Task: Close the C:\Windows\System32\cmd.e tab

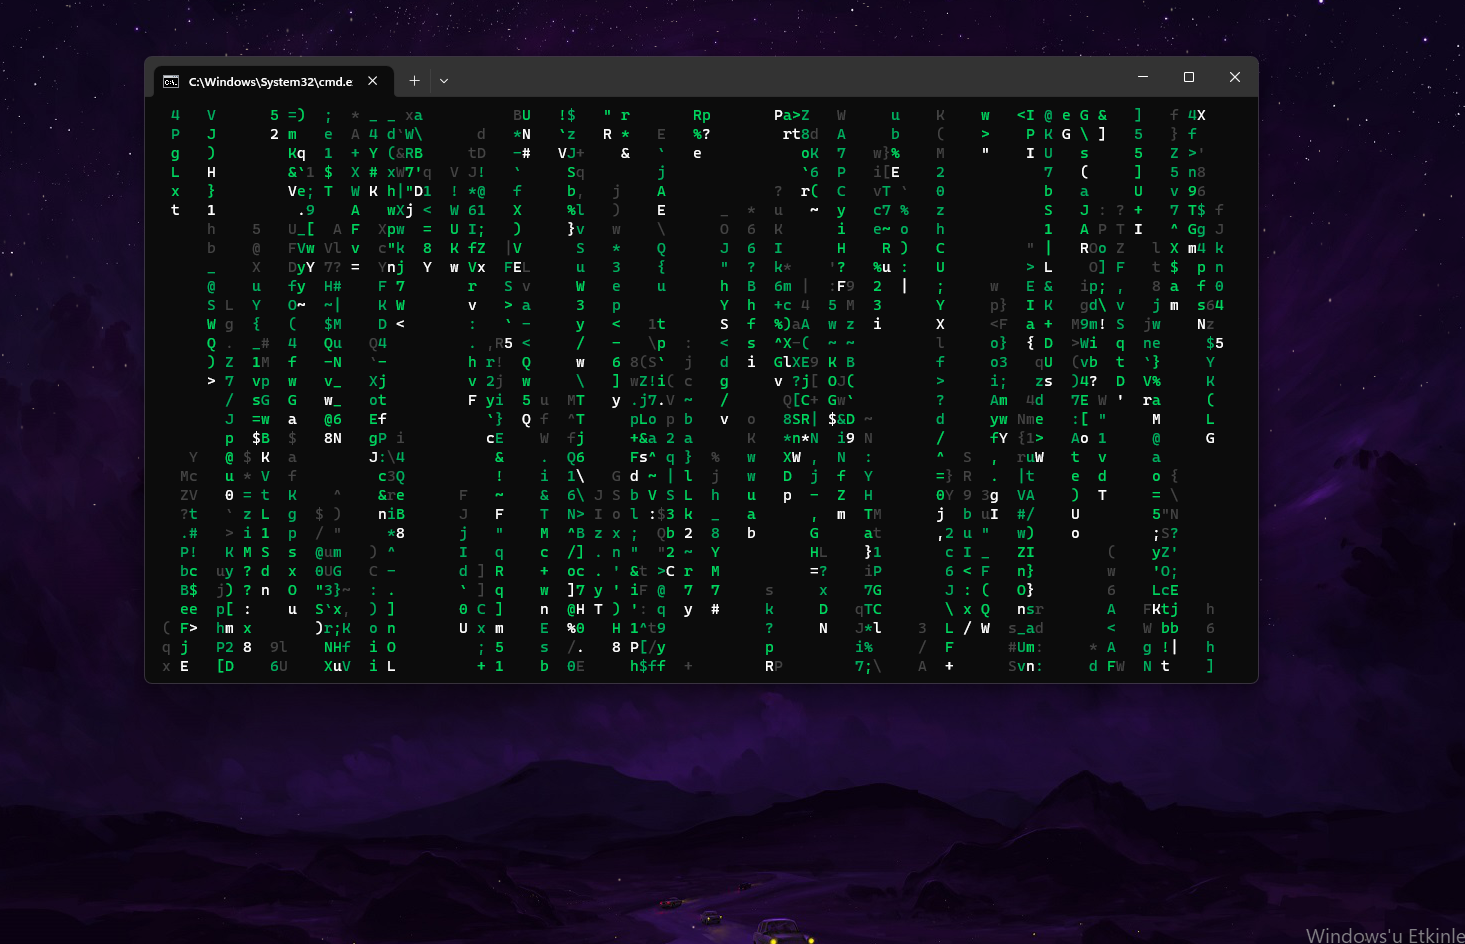Action: click(x=372, y=80)
